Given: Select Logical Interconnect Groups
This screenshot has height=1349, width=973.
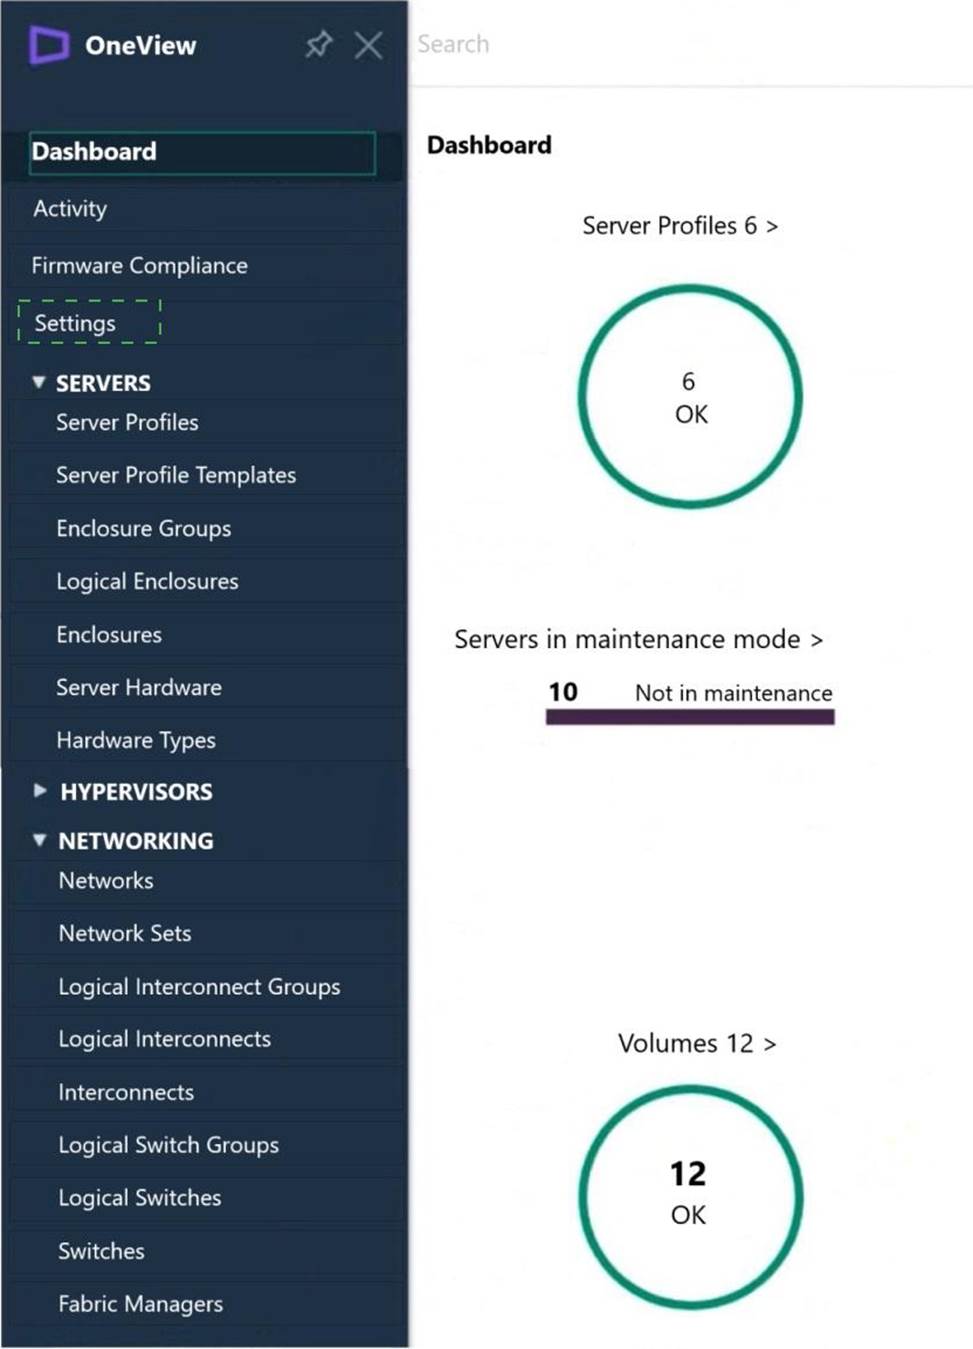Looking at the screenshot, I should [199, 987].
